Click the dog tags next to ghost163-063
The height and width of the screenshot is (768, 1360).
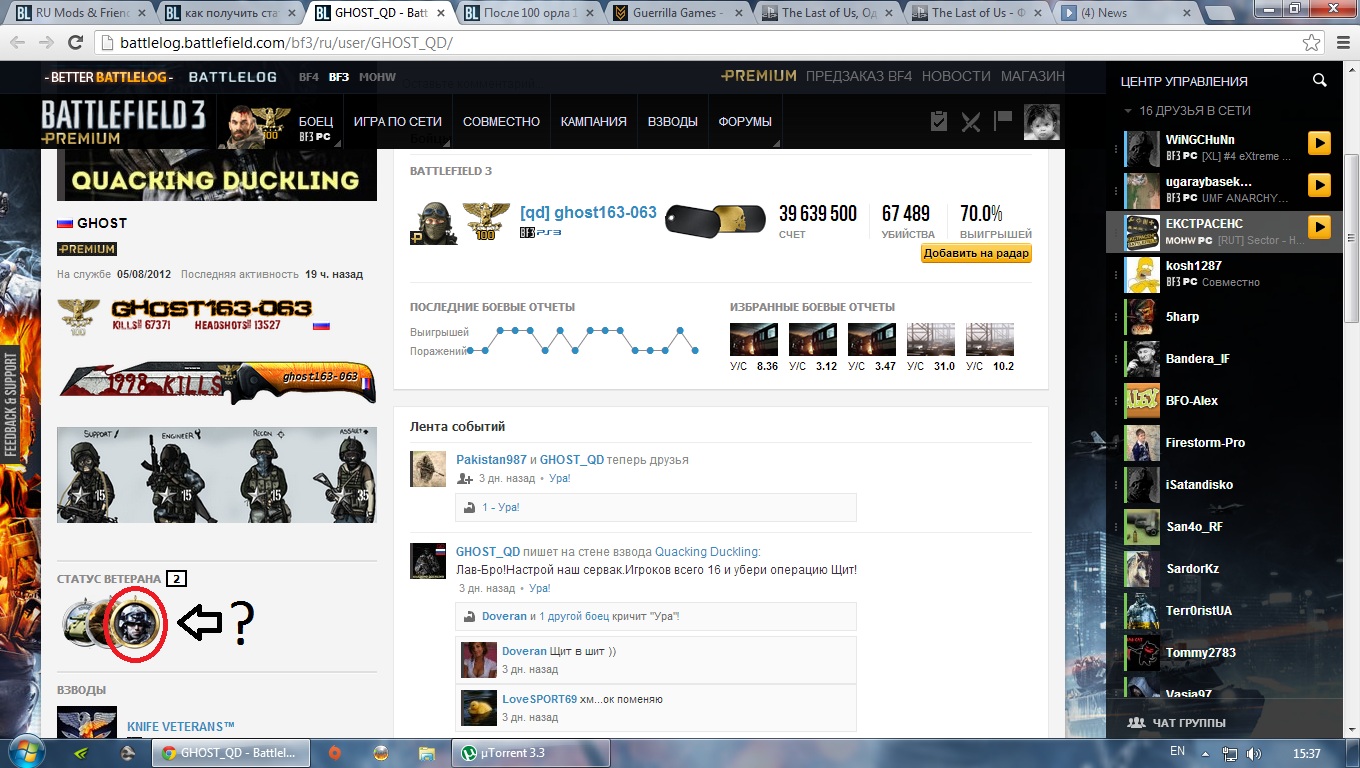point(715,219)
